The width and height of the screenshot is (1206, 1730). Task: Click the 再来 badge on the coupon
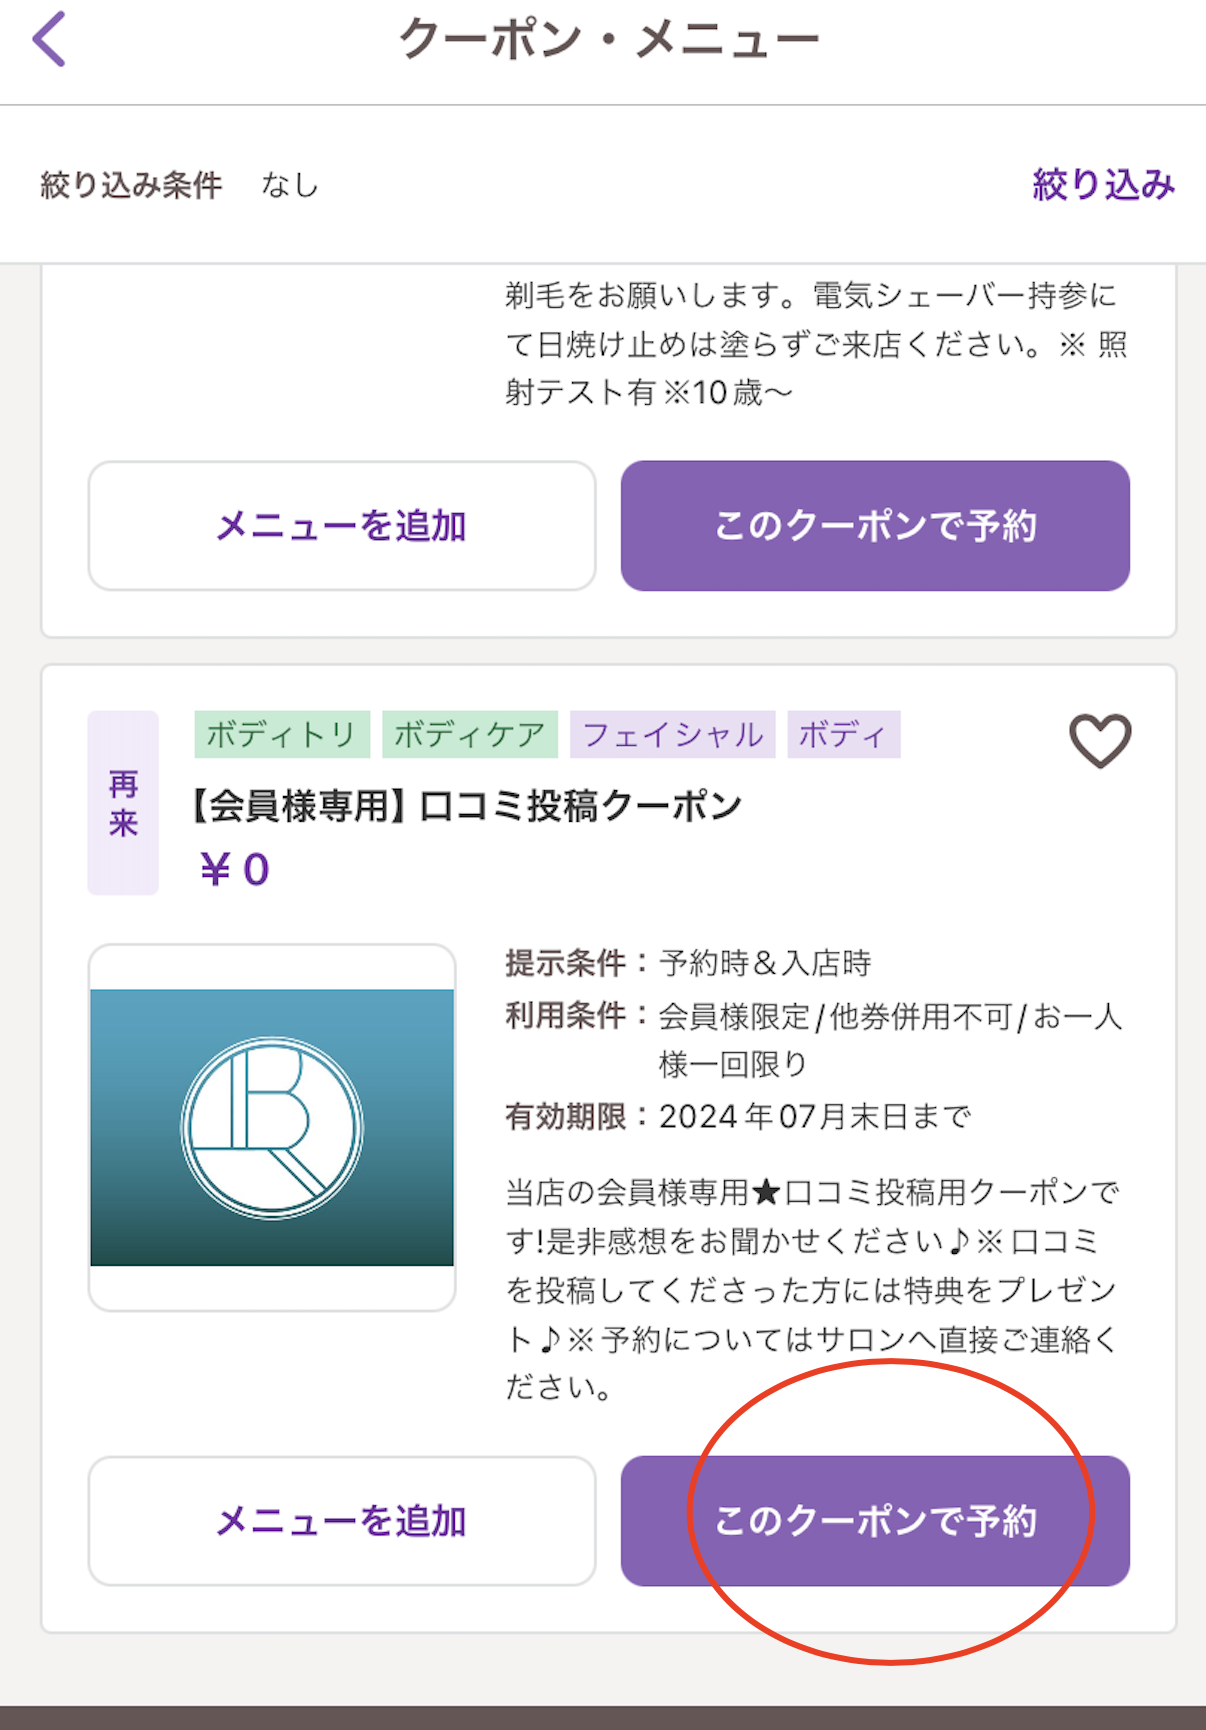click(123, 802)
